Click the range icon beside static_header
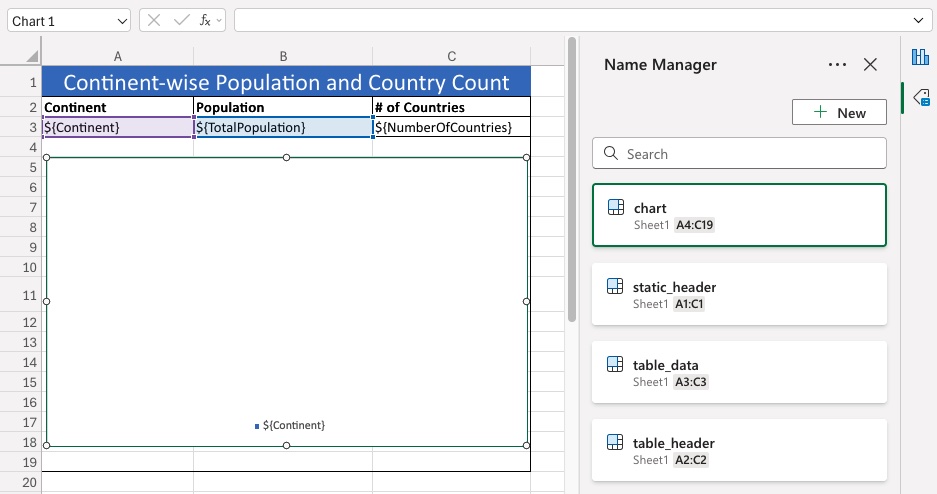The width and height of the screenshot is (937, 494). 615,286
